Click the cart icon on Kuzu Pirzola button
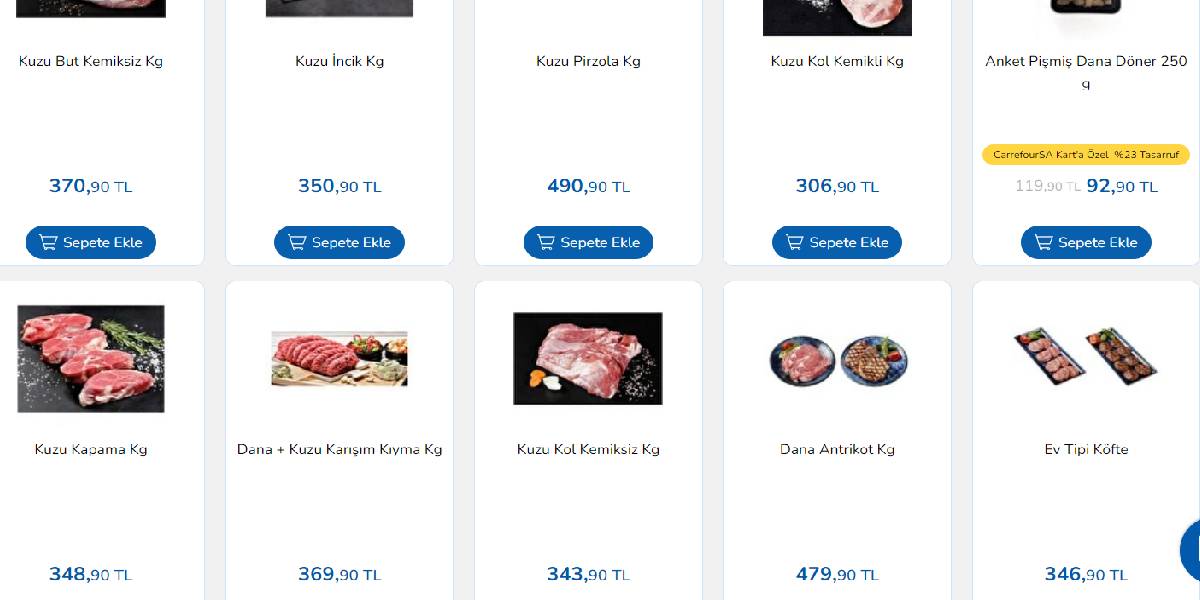Screen dimensions: 1200x600 (546, 242)
